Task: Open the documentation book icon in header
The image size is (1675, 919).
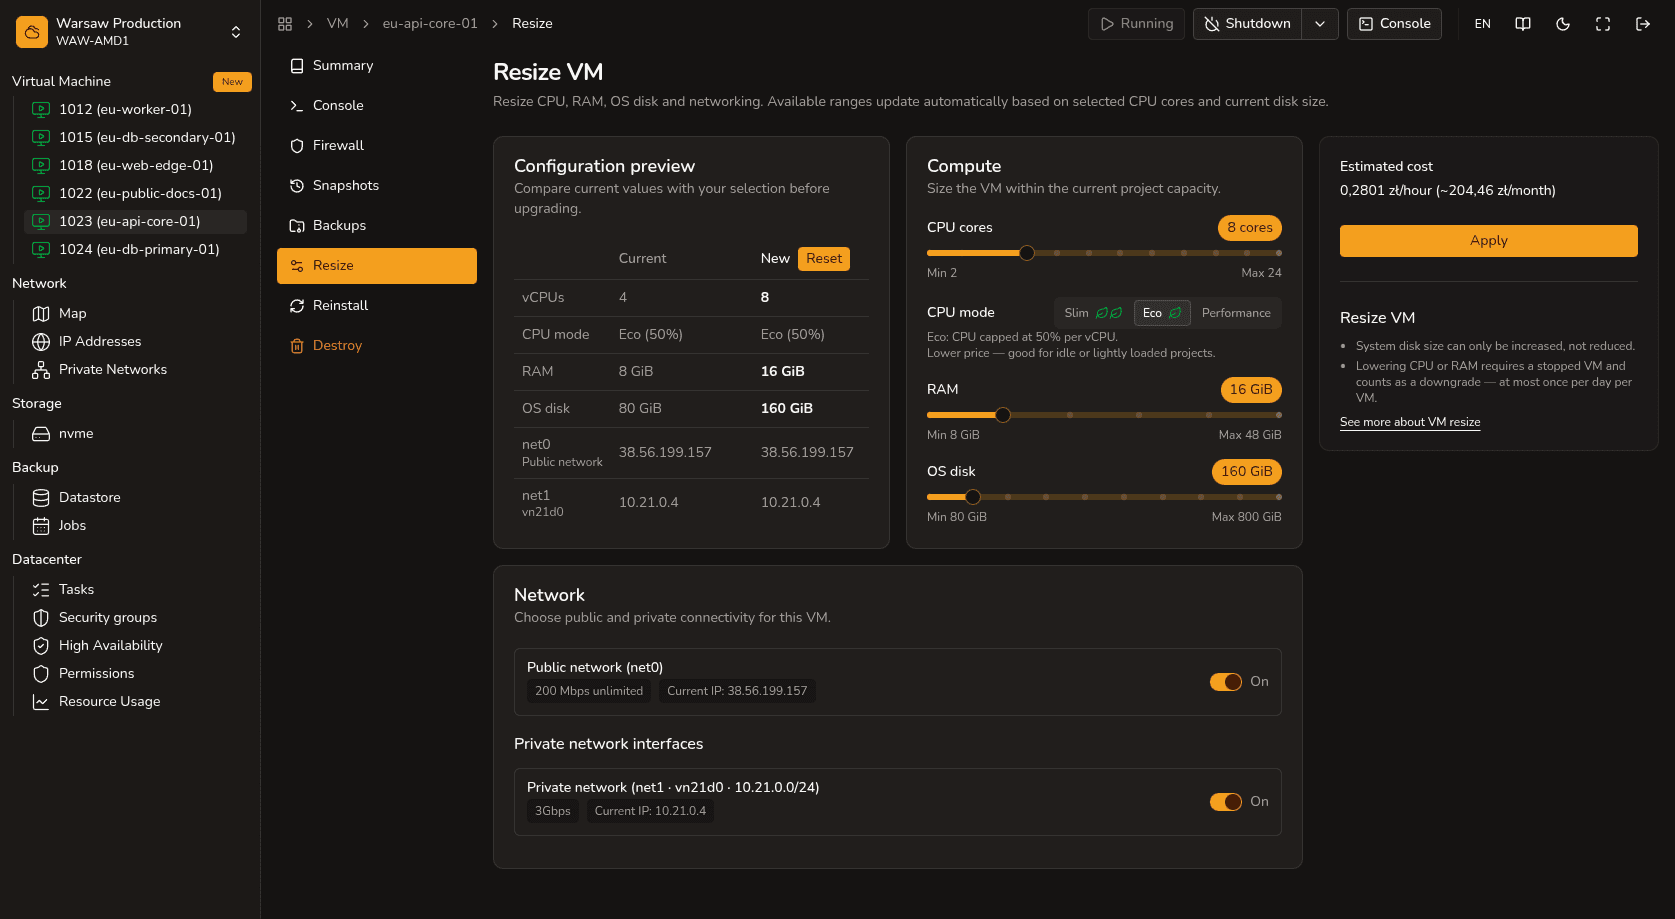Action: point(1523,24)
